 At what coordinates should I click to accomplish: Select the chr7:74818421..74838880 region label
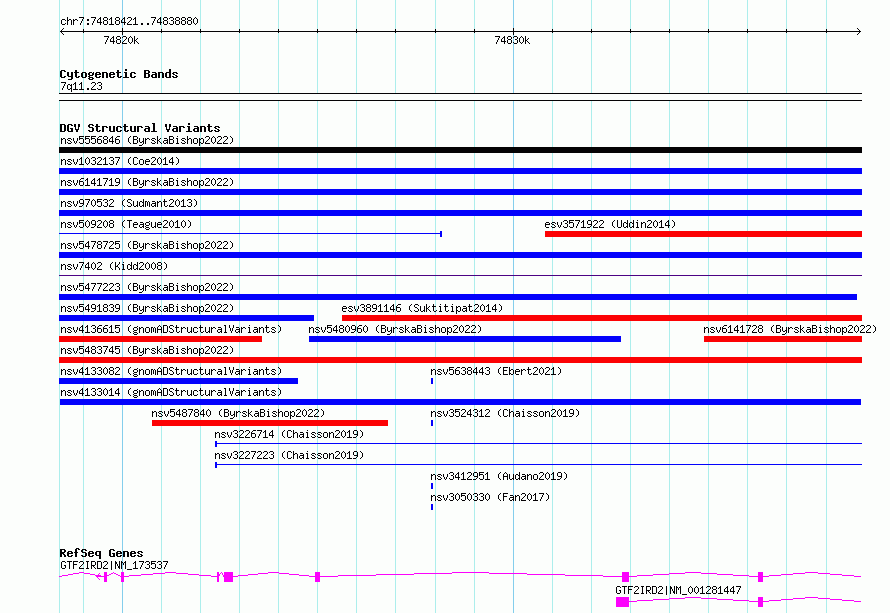click(x=129, y=21)
